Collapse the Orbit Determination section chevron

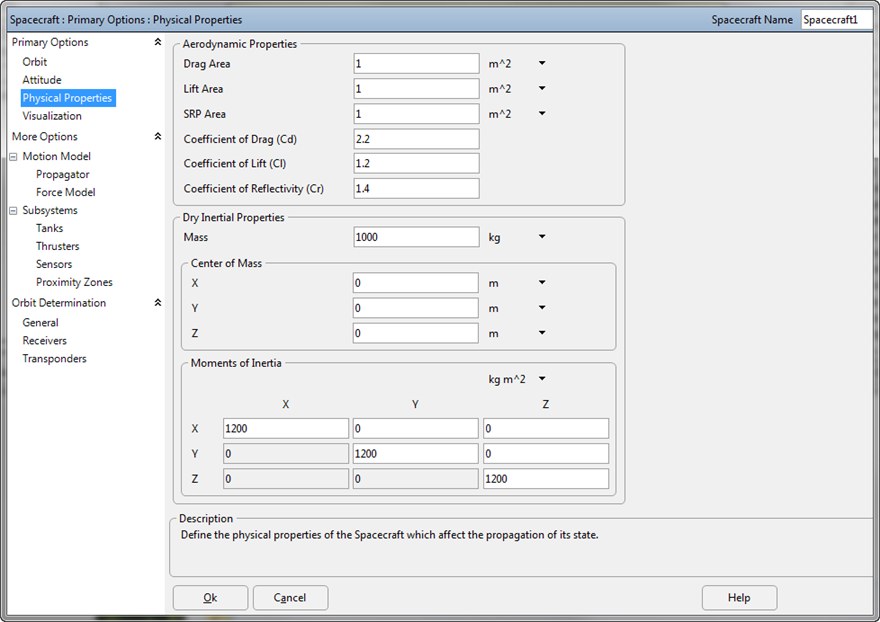tap(158, 303)
